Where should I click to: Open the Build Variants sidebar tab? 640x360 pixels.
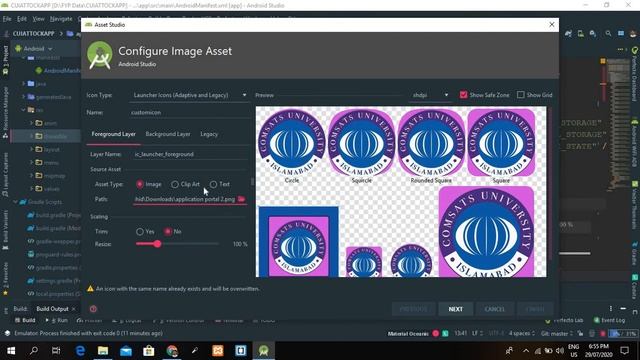(x=5, y=229)
